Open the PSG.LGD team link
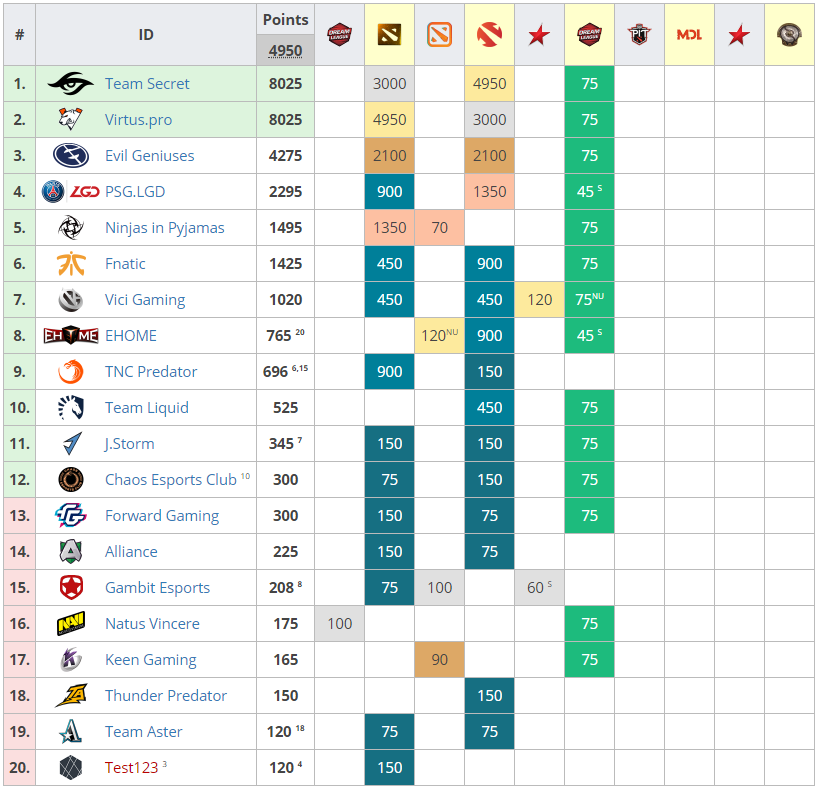The height and width of the screenshot is (789, 818). point(135,192)
